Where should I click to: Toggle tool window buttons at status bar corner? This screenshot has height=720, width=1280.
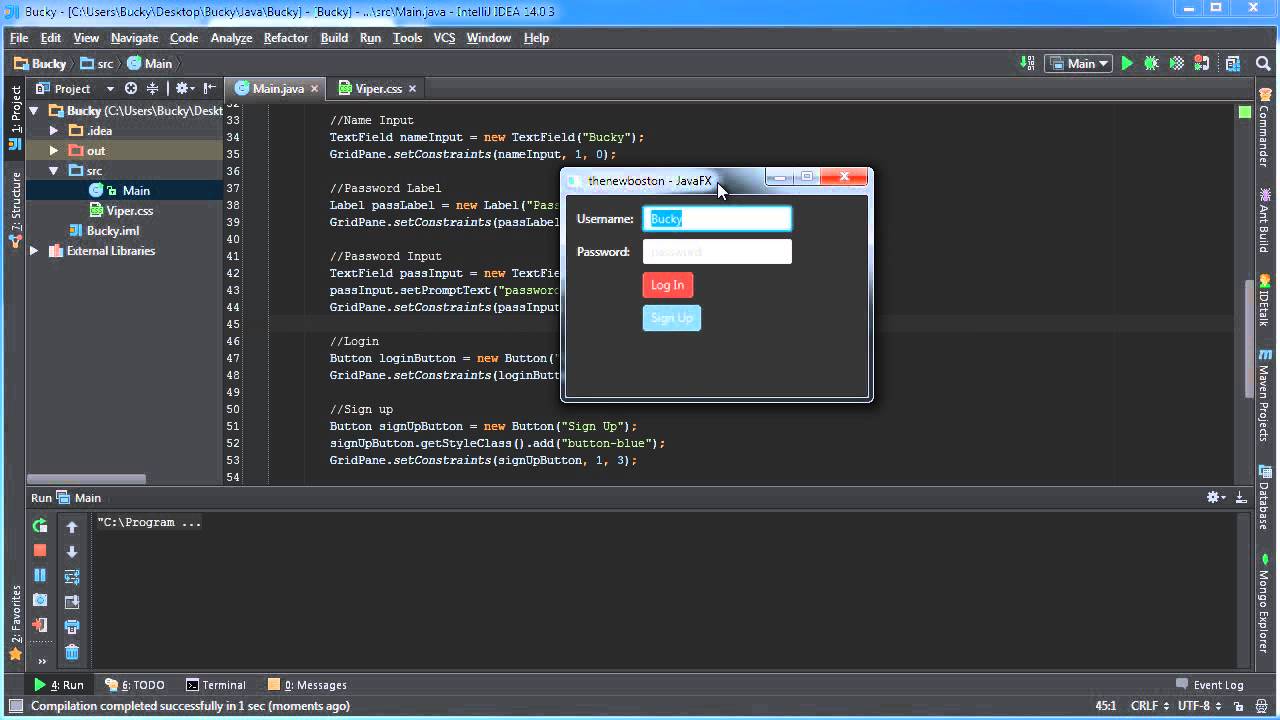pyautogui.click(x=15, y=706)
